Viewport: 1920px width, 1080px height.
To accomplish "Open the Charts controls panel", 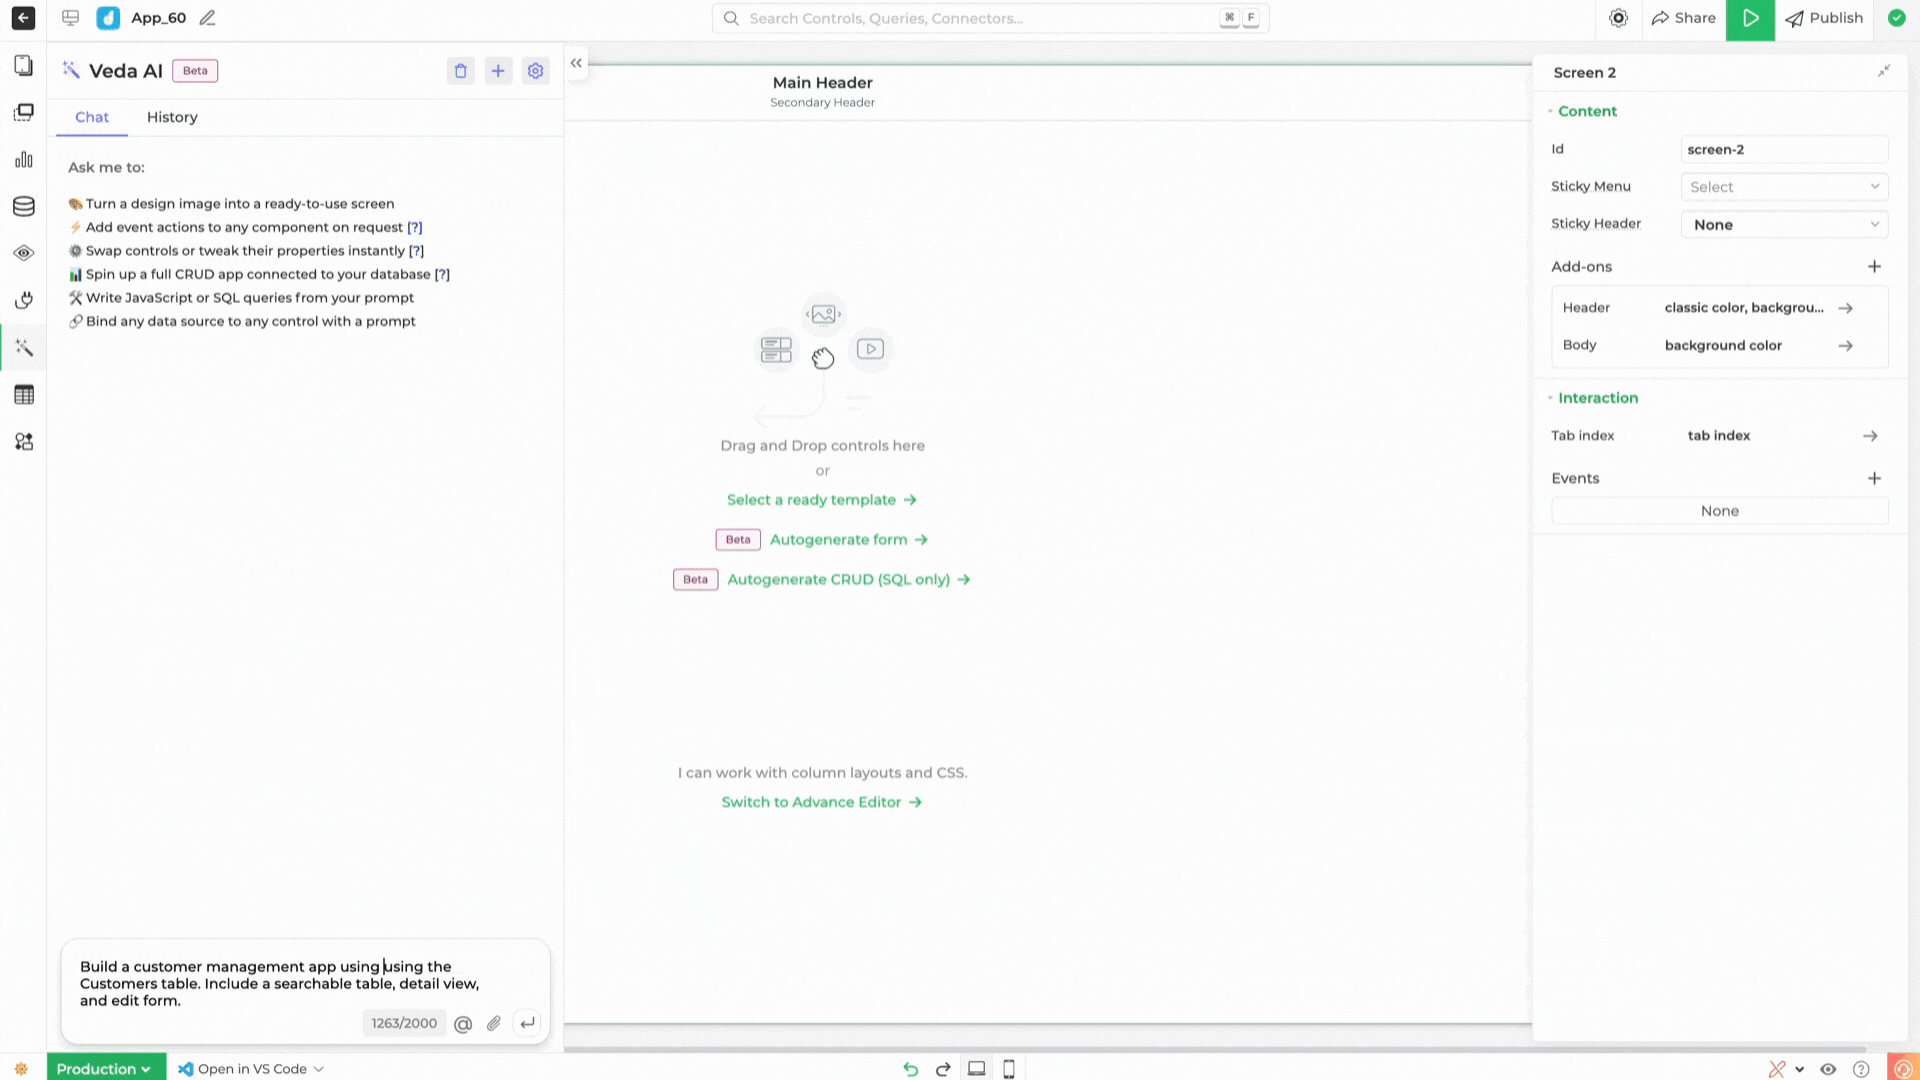I will click(x=24, y=159).
